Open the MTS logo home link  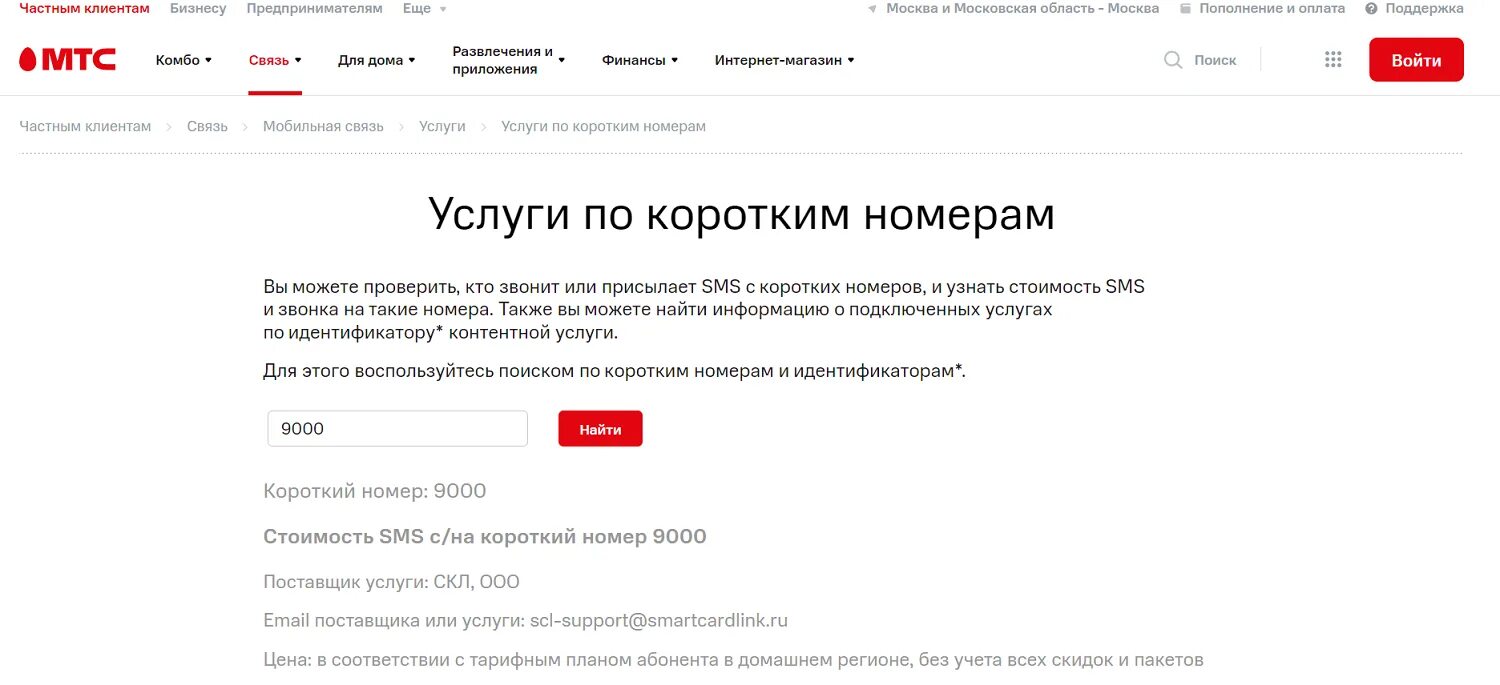click(x=68, y=60)
